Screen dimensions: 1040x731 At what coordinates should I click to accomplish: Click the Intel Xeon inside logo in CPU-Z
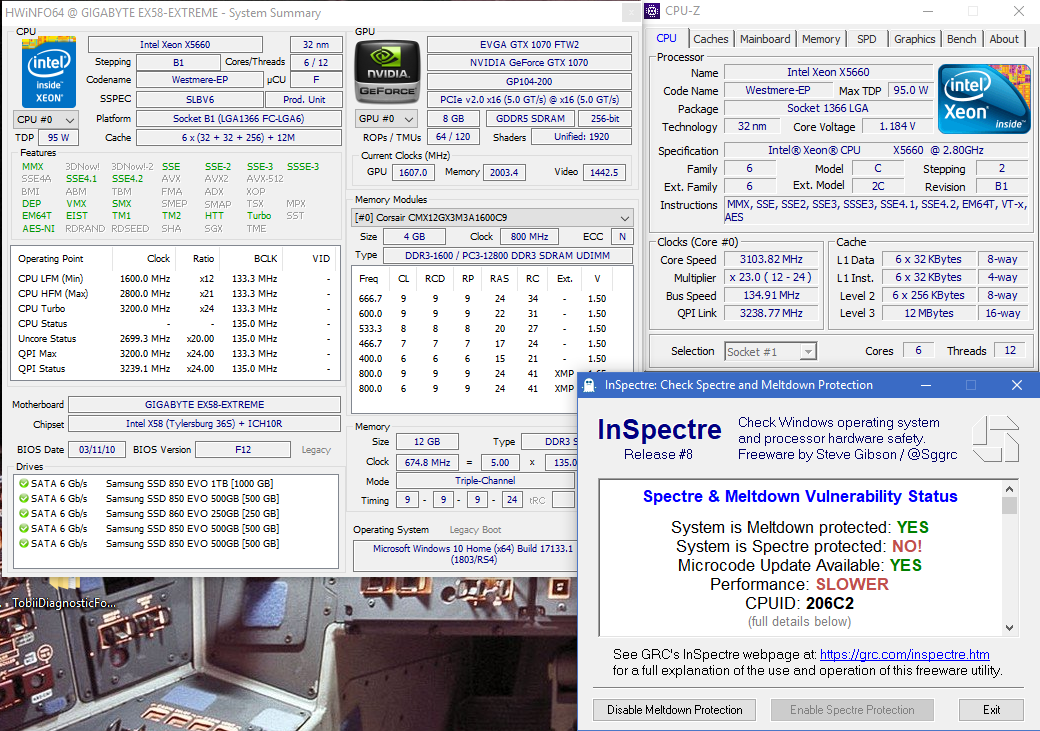[x=984, y=100]
